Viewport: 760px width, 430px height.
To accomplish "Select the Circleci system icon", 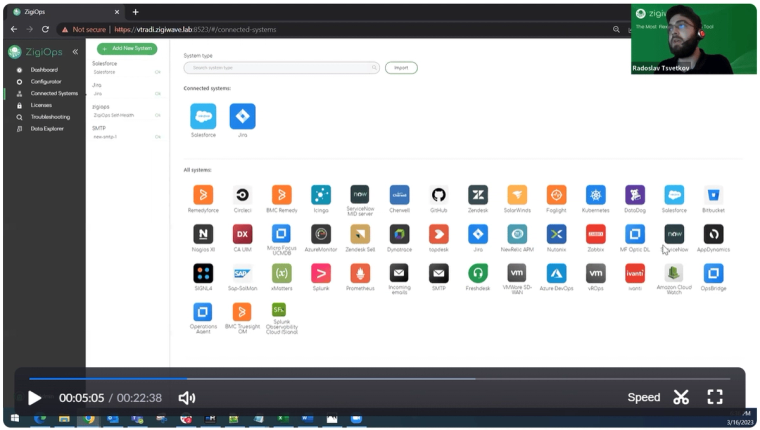I will tap(242, 195).
